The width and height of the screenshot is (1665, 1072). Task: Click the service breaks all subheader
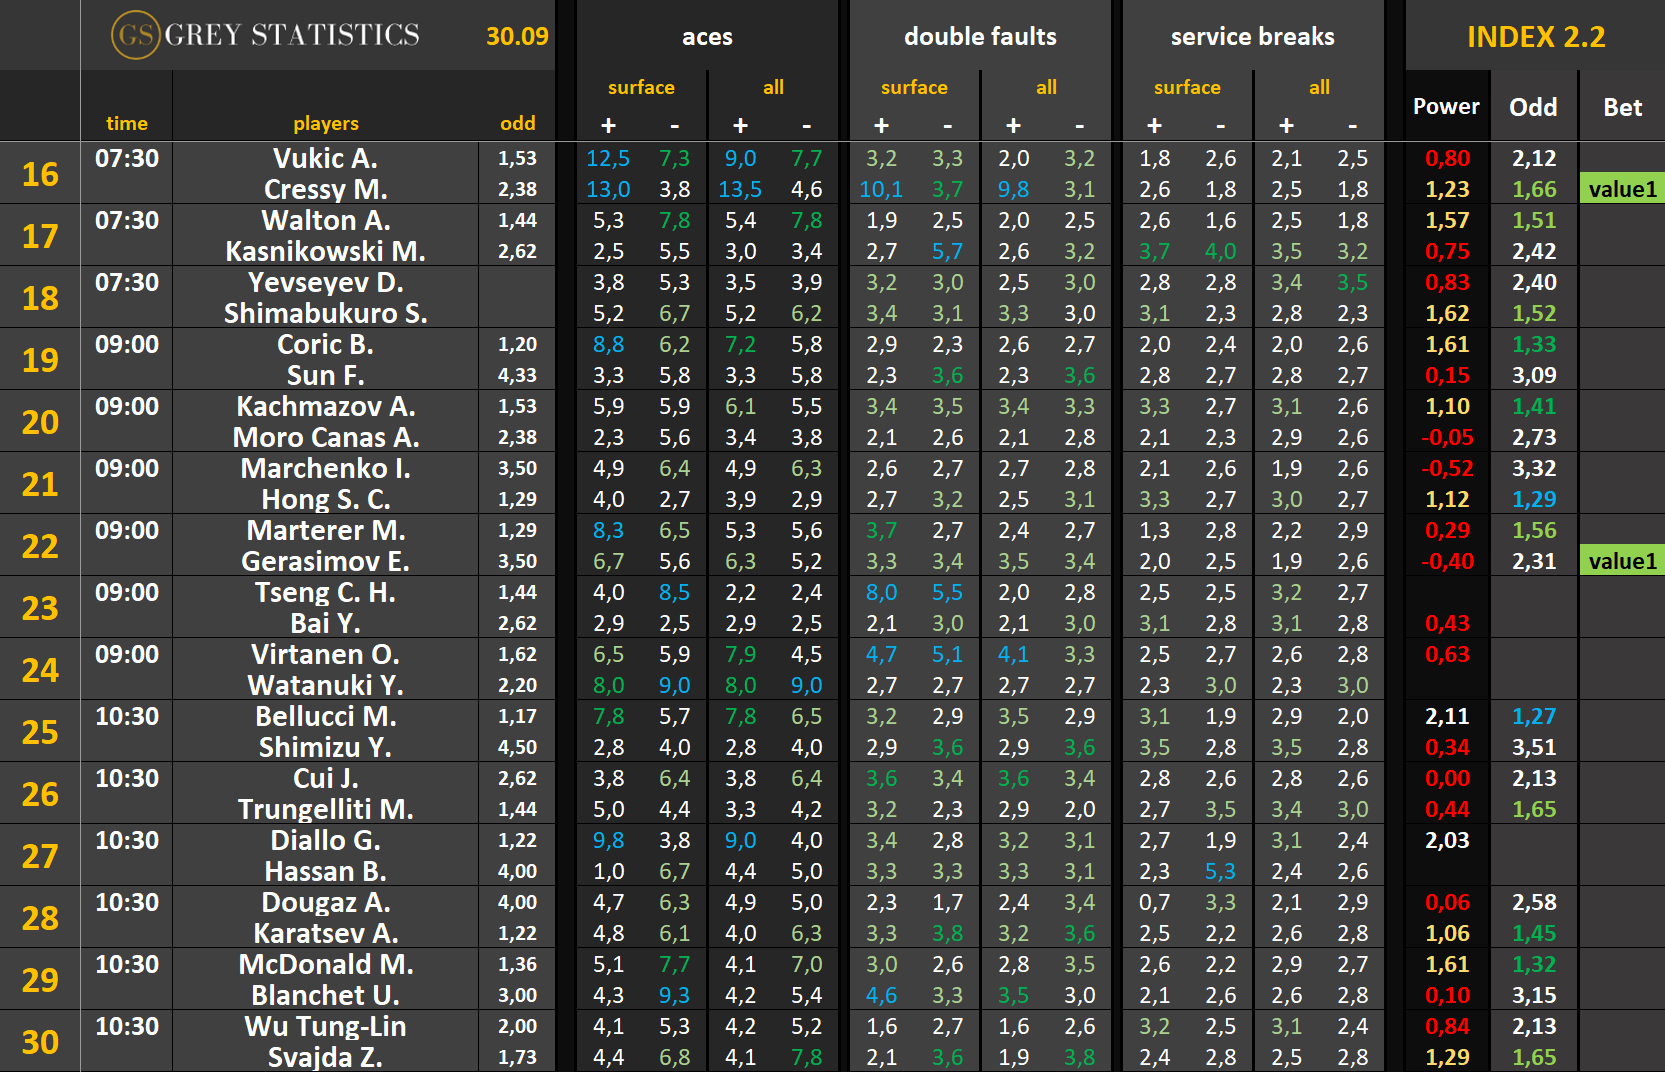click(x=1319, y=87)
